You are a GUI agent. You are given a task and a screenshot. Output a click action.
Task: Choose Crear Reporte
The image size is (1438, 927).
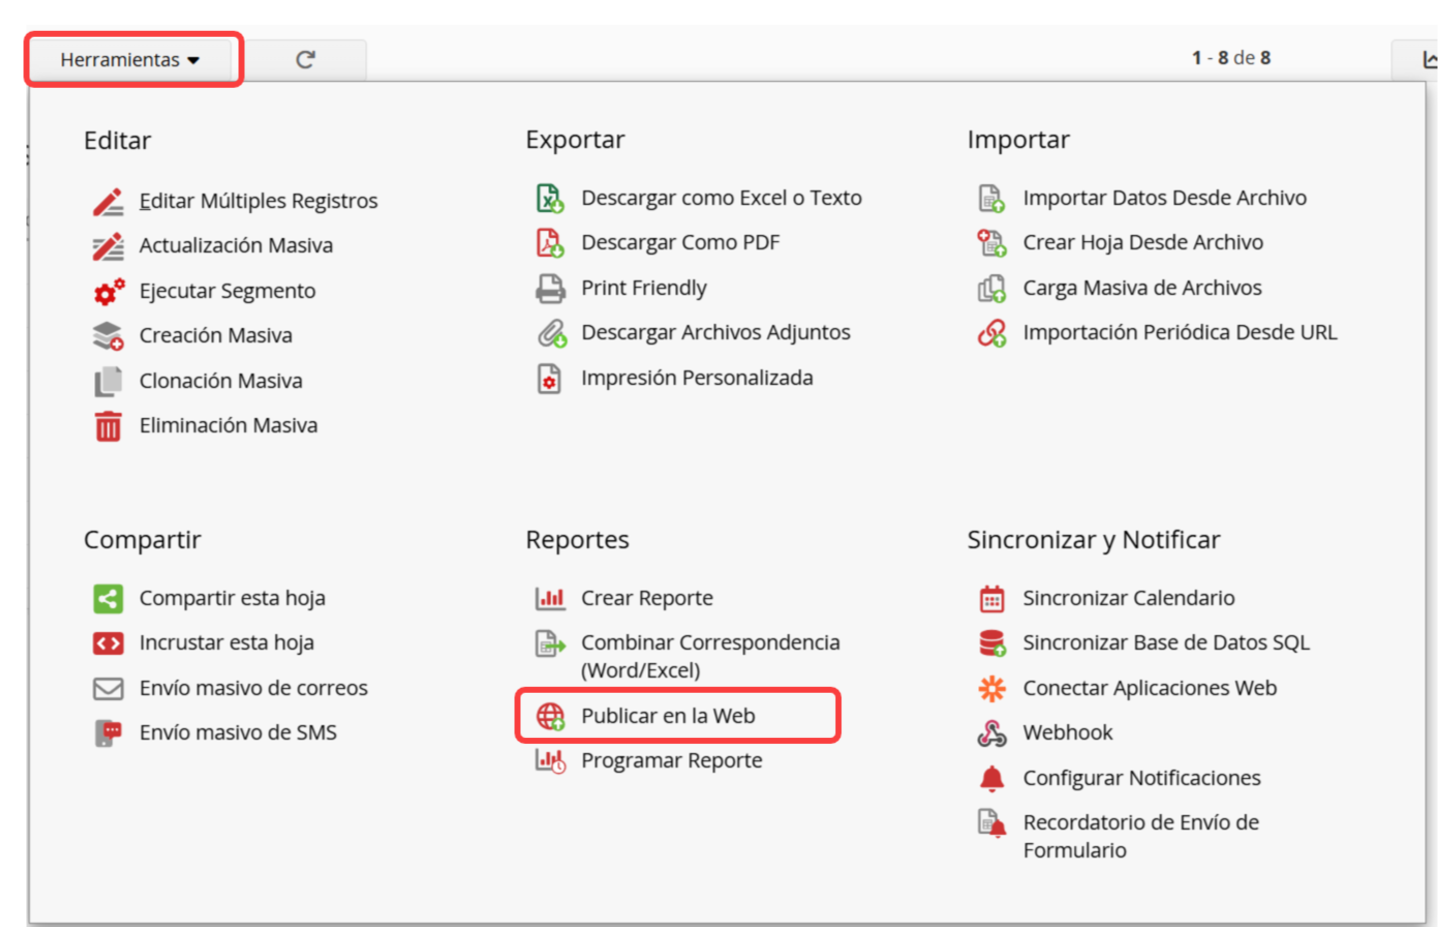pyautogui.click(x=647, y=598)
